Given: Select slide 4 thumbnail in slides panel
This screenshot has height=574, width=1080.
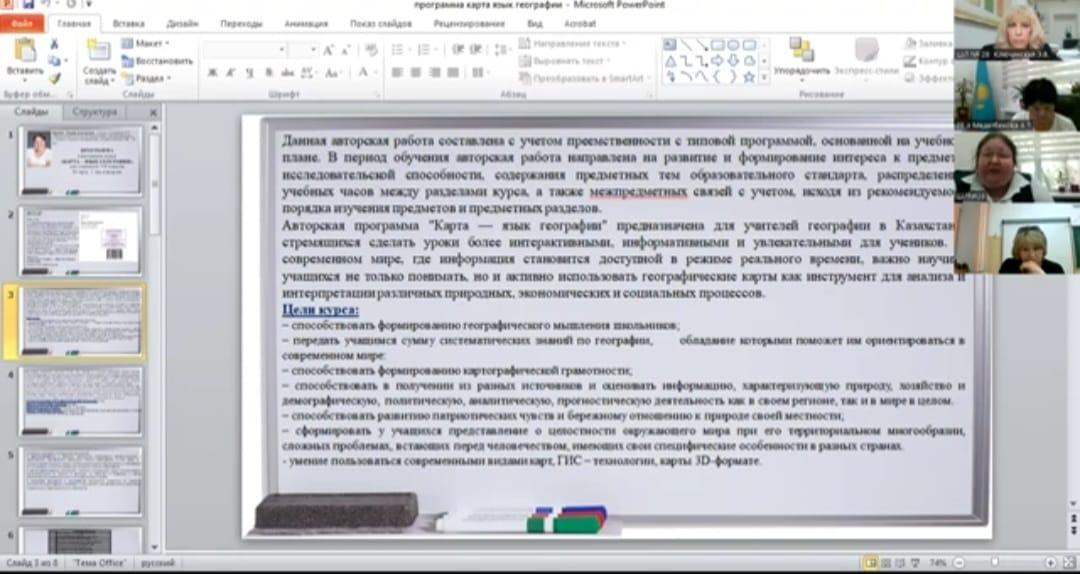Looking at the screenshot, I should 81,400.
